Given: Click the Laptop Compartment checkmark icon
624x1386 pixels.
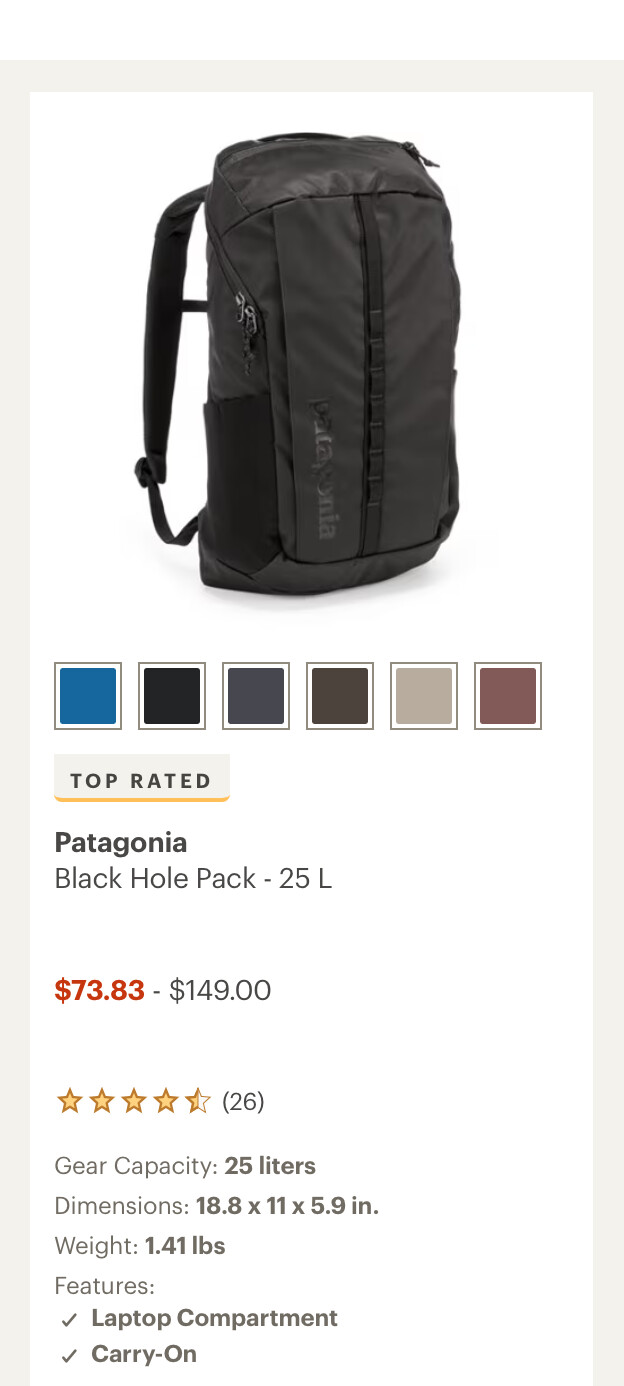Looking at the screenshot, I should (69, 1320).
